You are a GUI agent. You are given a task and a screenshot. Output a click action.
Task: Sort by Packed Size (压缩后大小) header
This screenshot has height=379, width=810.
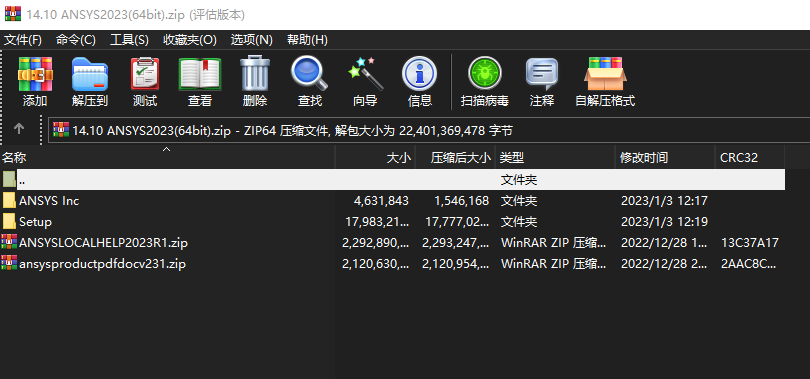click(x=455, y=157)
